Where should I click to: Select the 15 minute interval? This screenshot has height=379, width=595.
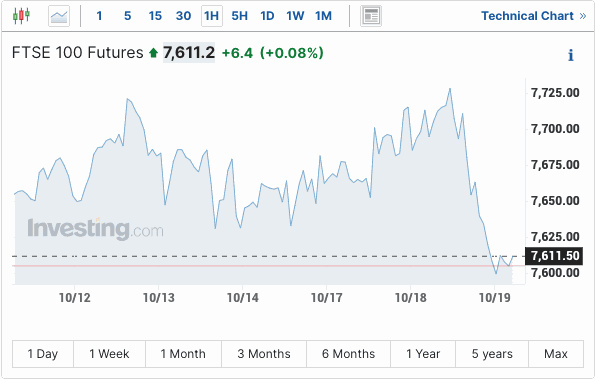point(155,16)
